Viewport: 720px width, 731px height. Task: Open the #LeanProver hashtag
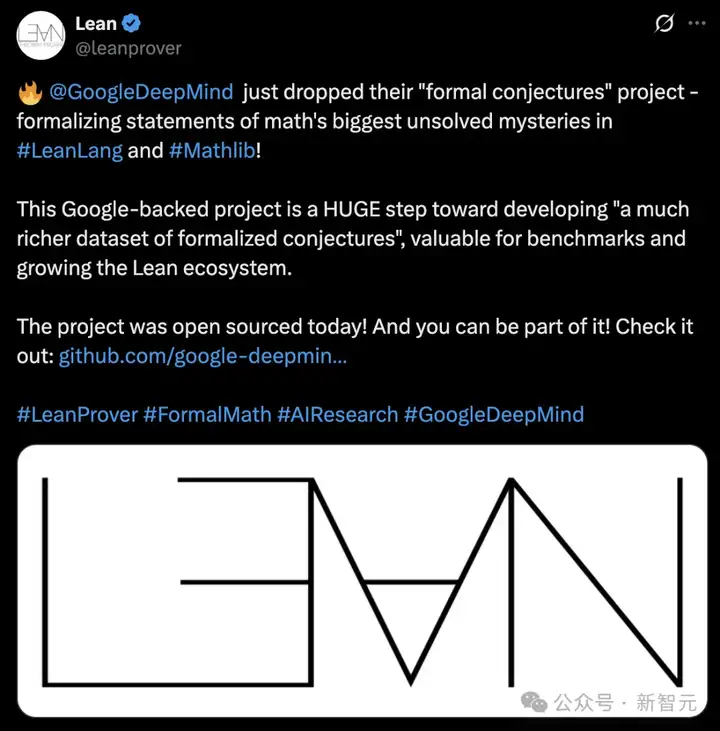[x=77, y=414]
